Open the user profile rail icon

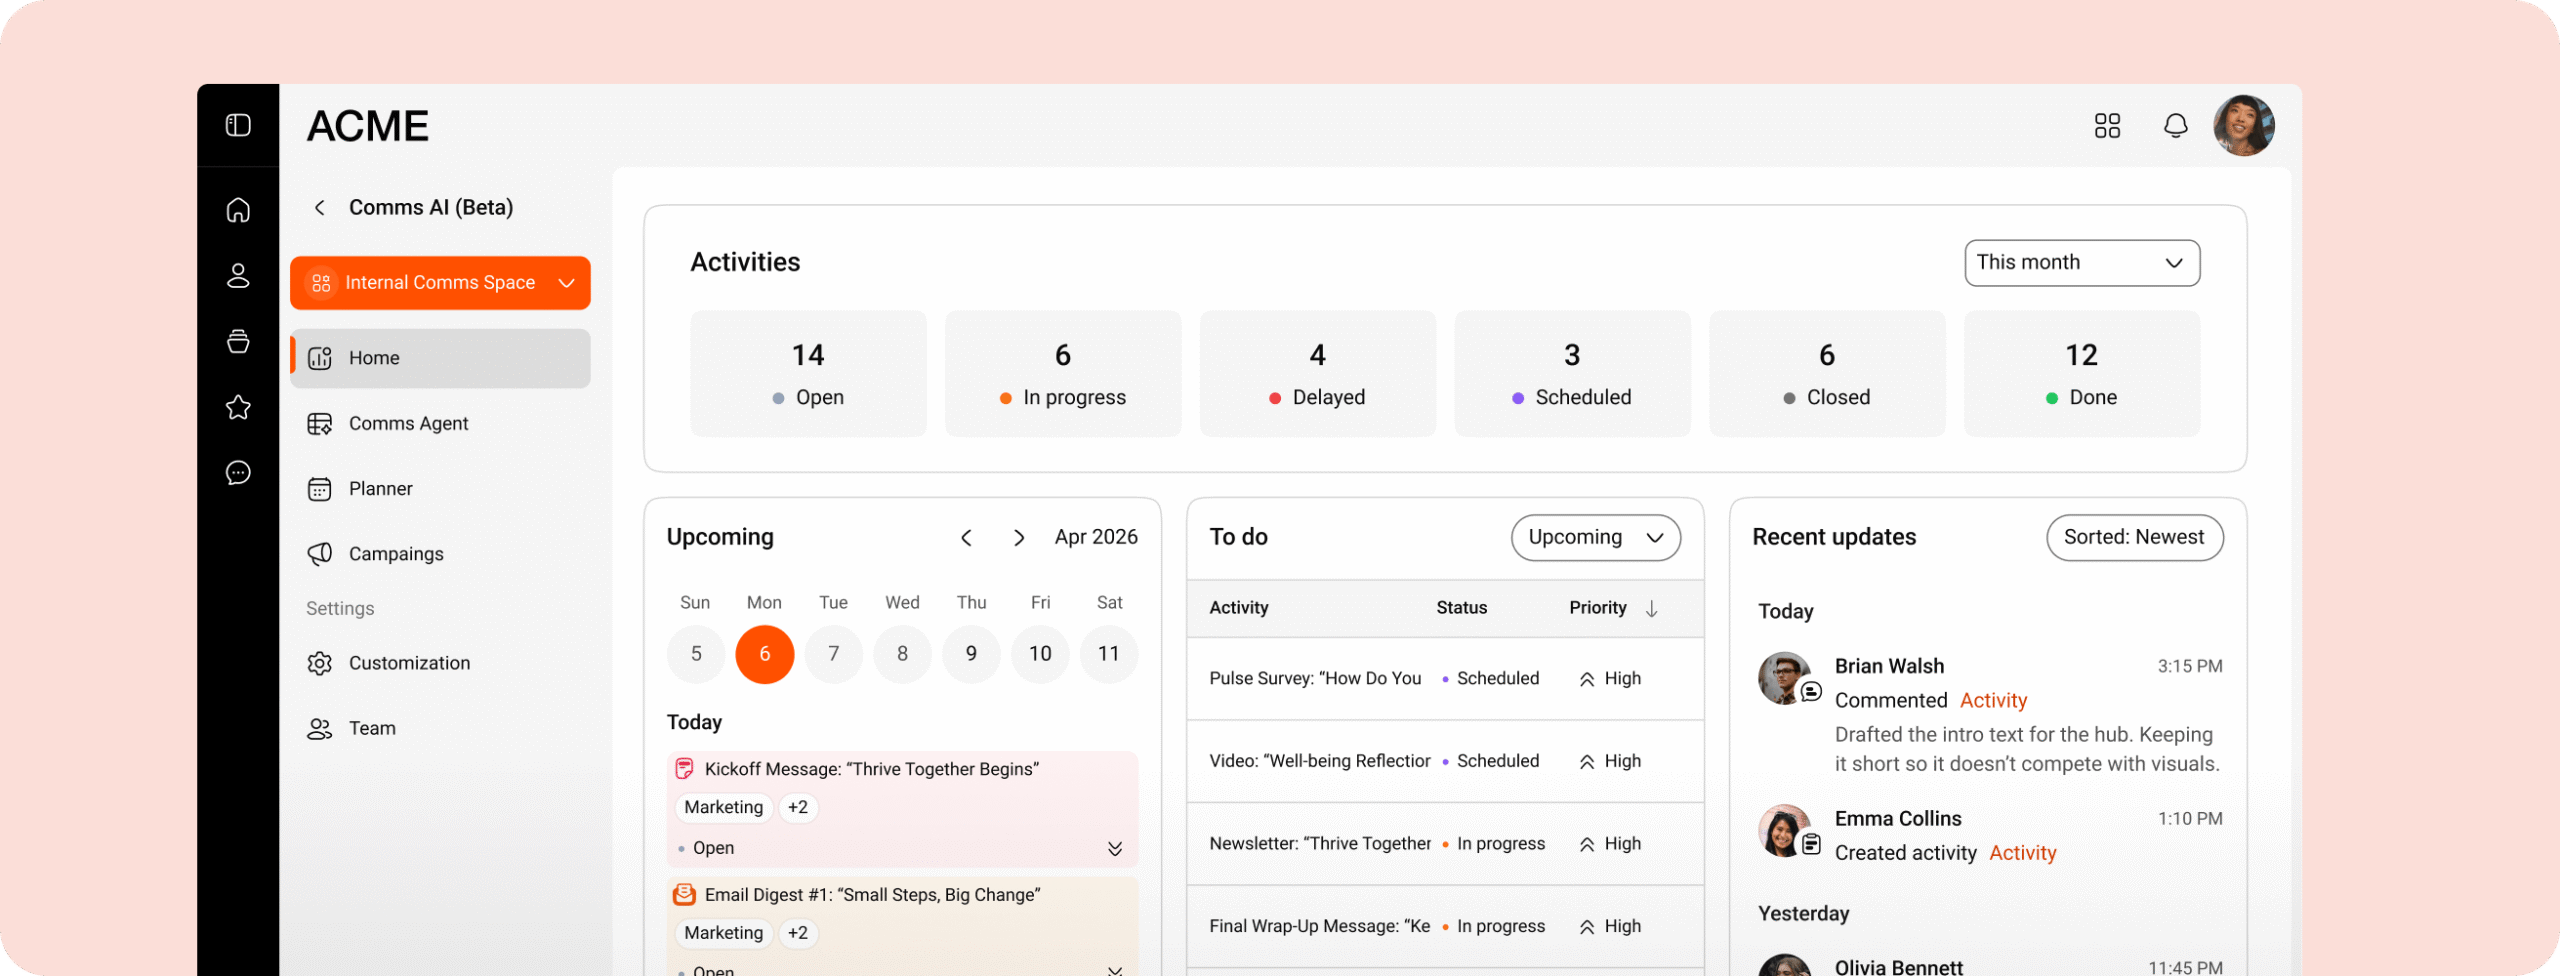point(238,276)
